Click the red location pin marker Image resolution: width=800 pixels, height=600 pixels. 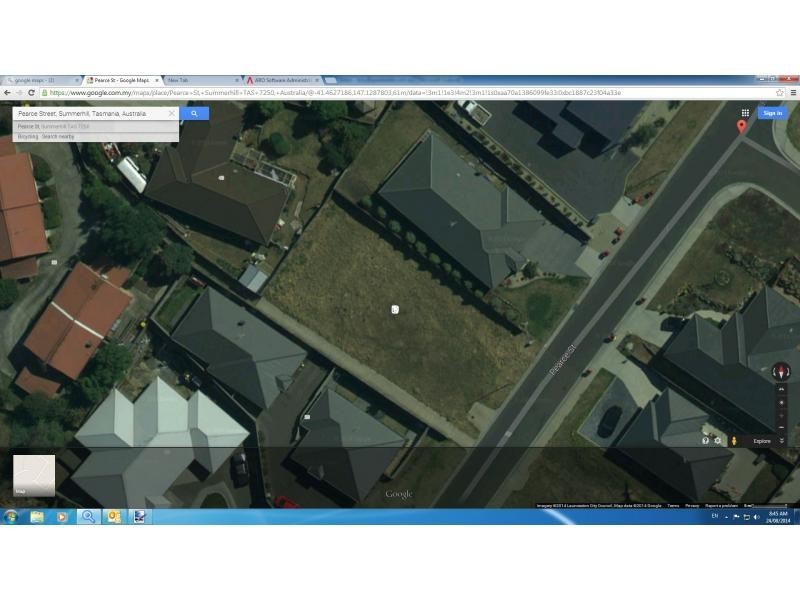click(741, 127)
